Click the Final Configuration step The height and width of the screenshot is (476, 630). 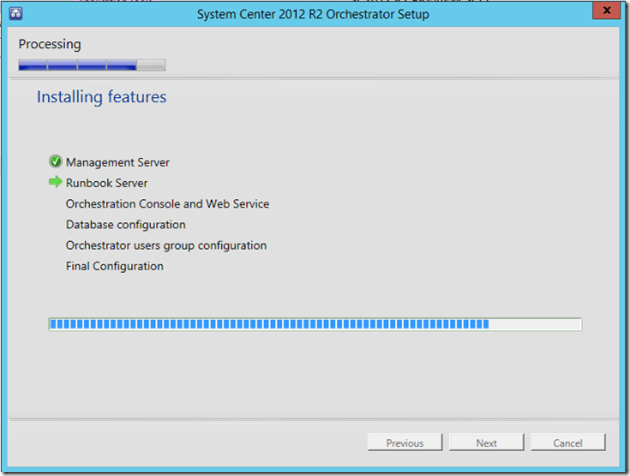point(114,267)
